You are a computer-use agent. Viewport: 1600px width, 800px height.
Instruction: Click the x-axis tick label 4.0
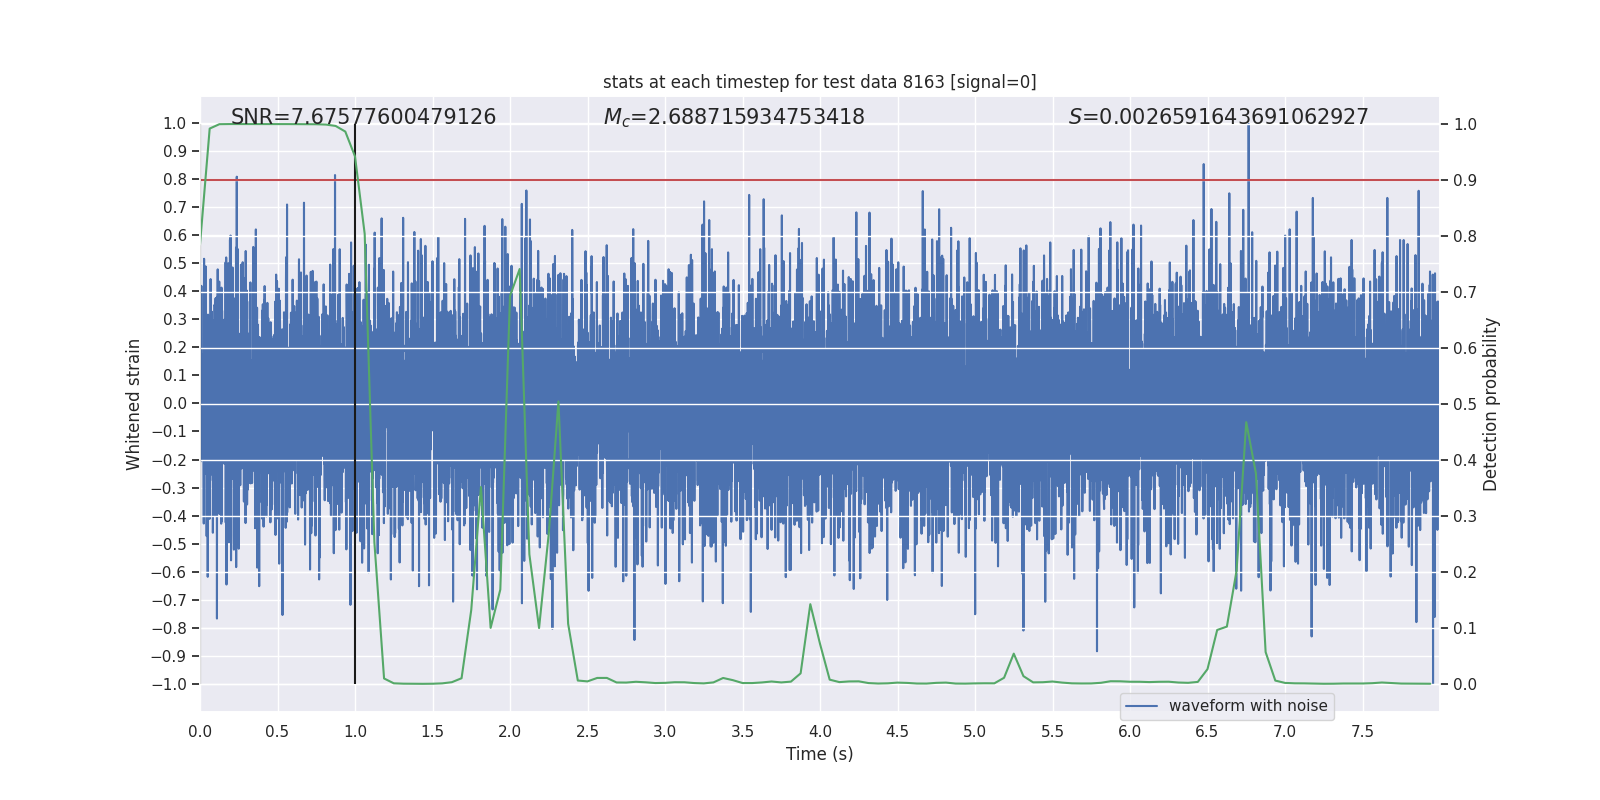click(x=820, y=732)
